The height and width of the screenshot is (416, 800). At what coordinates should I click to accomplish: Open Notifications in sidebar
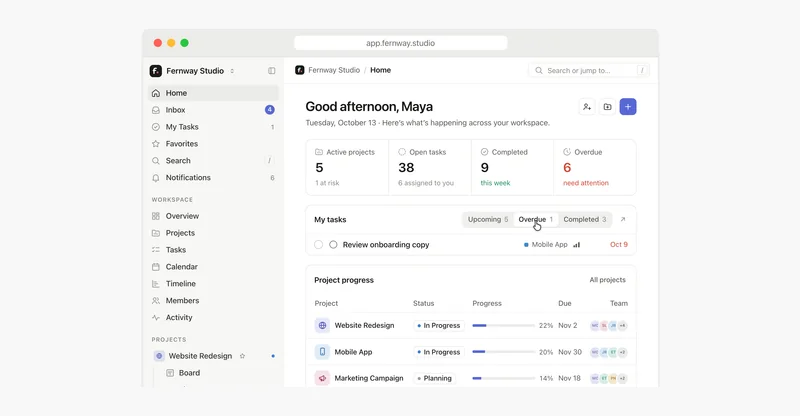tap(213, 177)
